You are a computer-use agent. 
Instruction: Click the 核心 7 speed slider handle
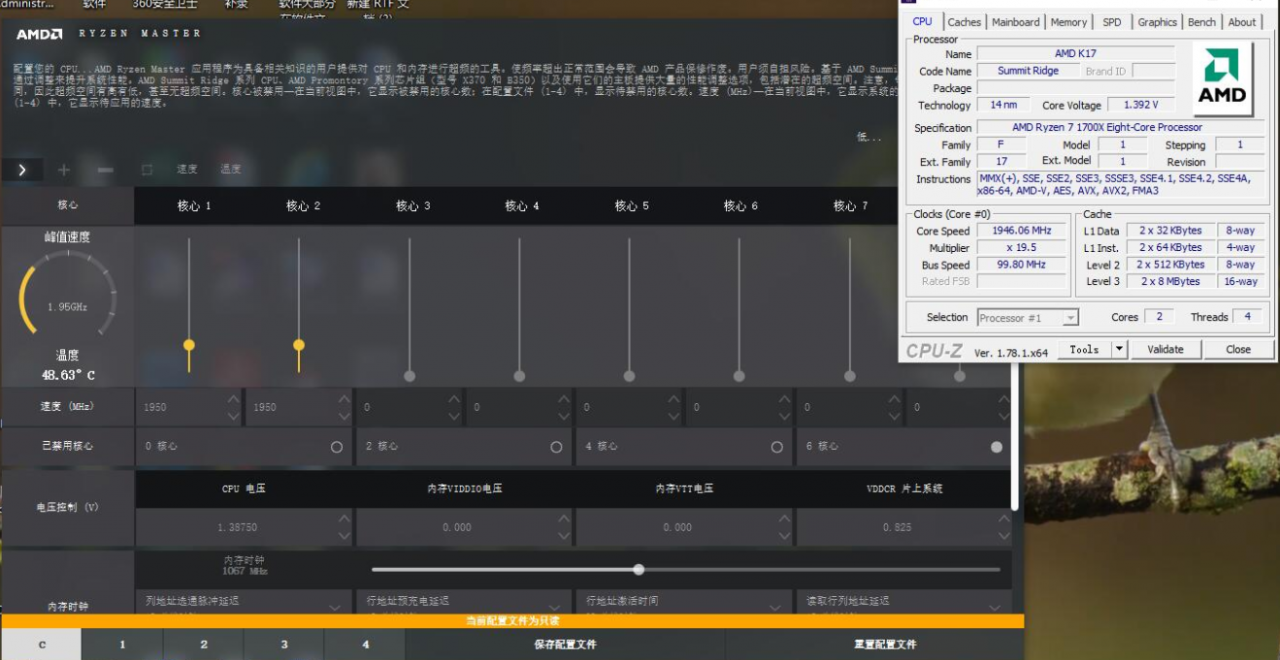[850, 376]
